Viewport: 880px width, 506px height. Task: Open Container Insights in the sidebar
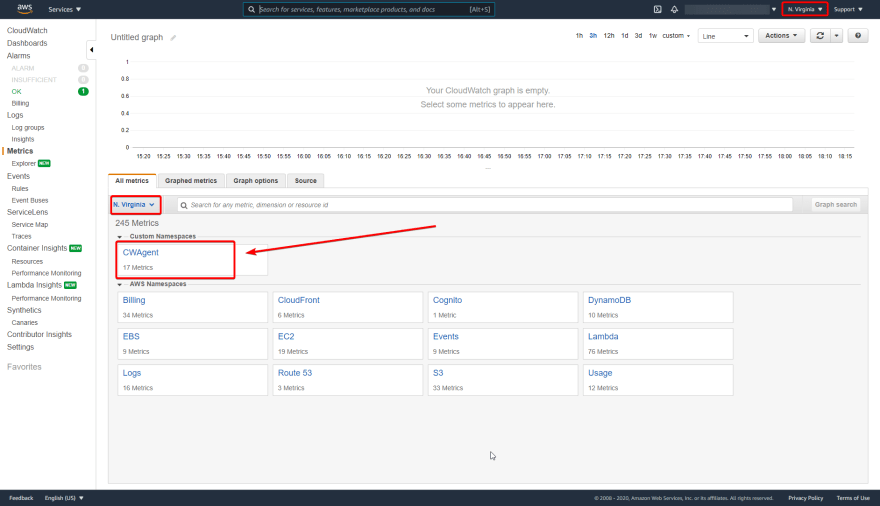37,249
